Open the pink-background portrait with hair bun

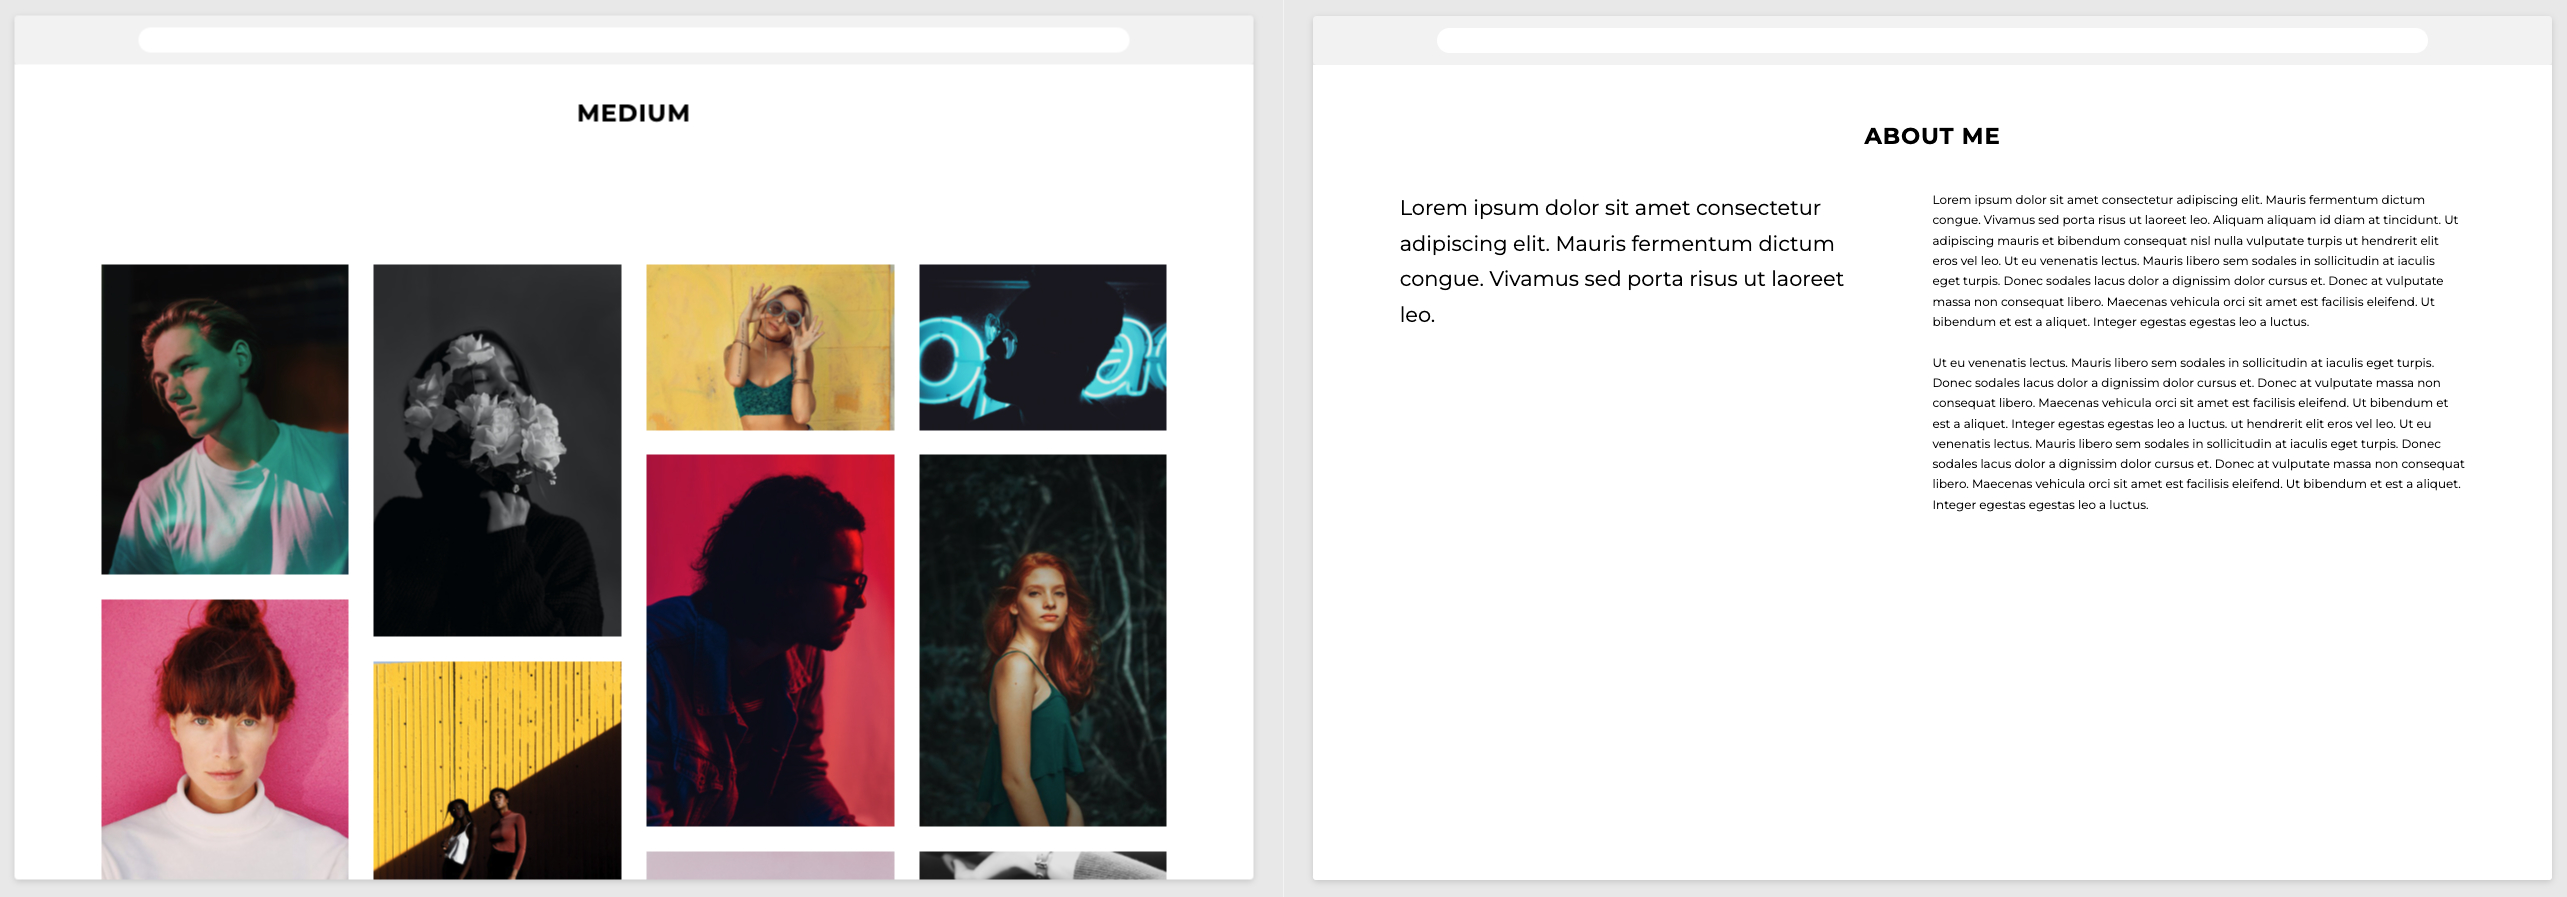[x=224, y=739]
